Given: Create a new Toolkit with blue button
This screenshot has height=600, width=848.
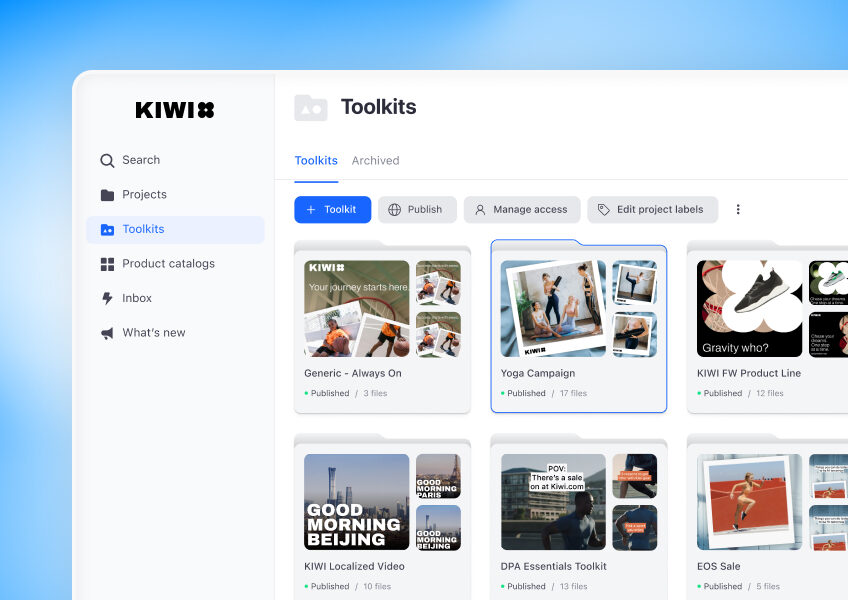Looking at the screenshot, I should (x=333, y=209).
